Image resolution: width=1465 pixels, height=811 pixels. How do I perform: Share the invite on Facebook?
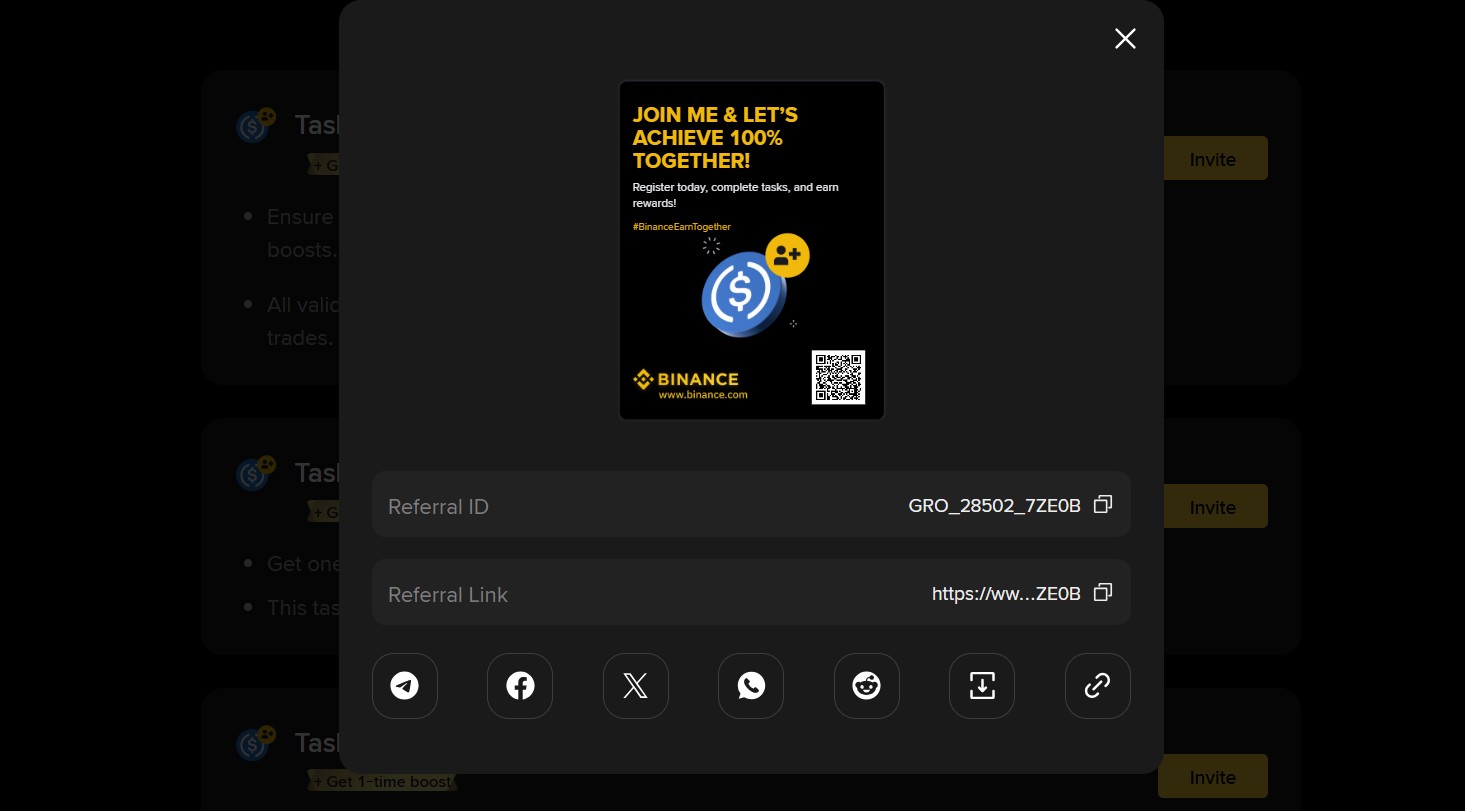pyautogui.click(x=520, y=686)
